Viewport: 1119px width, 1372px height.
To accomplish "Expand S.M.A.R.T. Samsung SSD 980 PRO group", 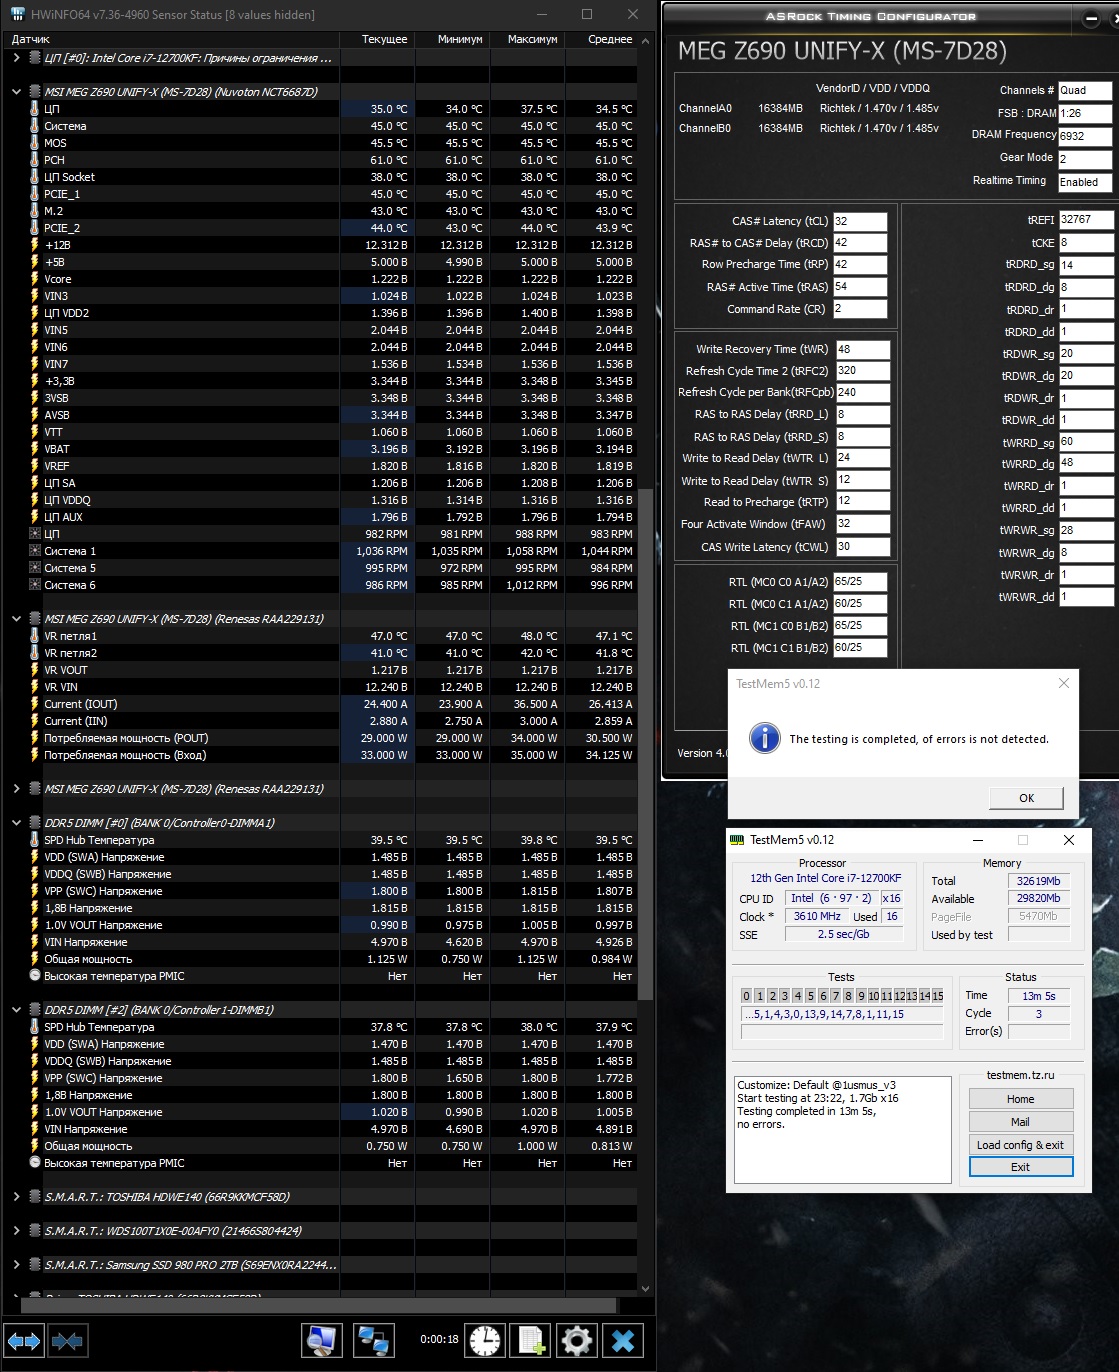I will point(16,1265).
